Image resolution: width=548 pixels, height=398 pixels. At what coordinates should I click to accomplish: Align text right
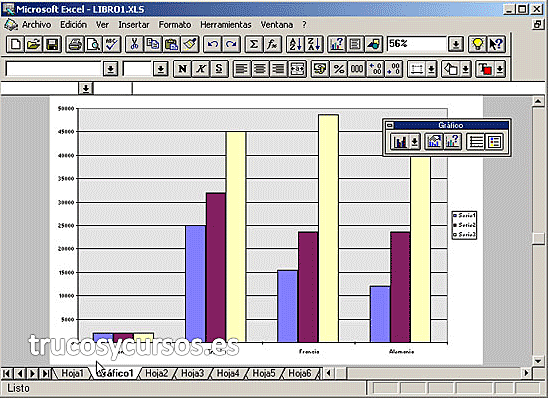tap(279, 69)
